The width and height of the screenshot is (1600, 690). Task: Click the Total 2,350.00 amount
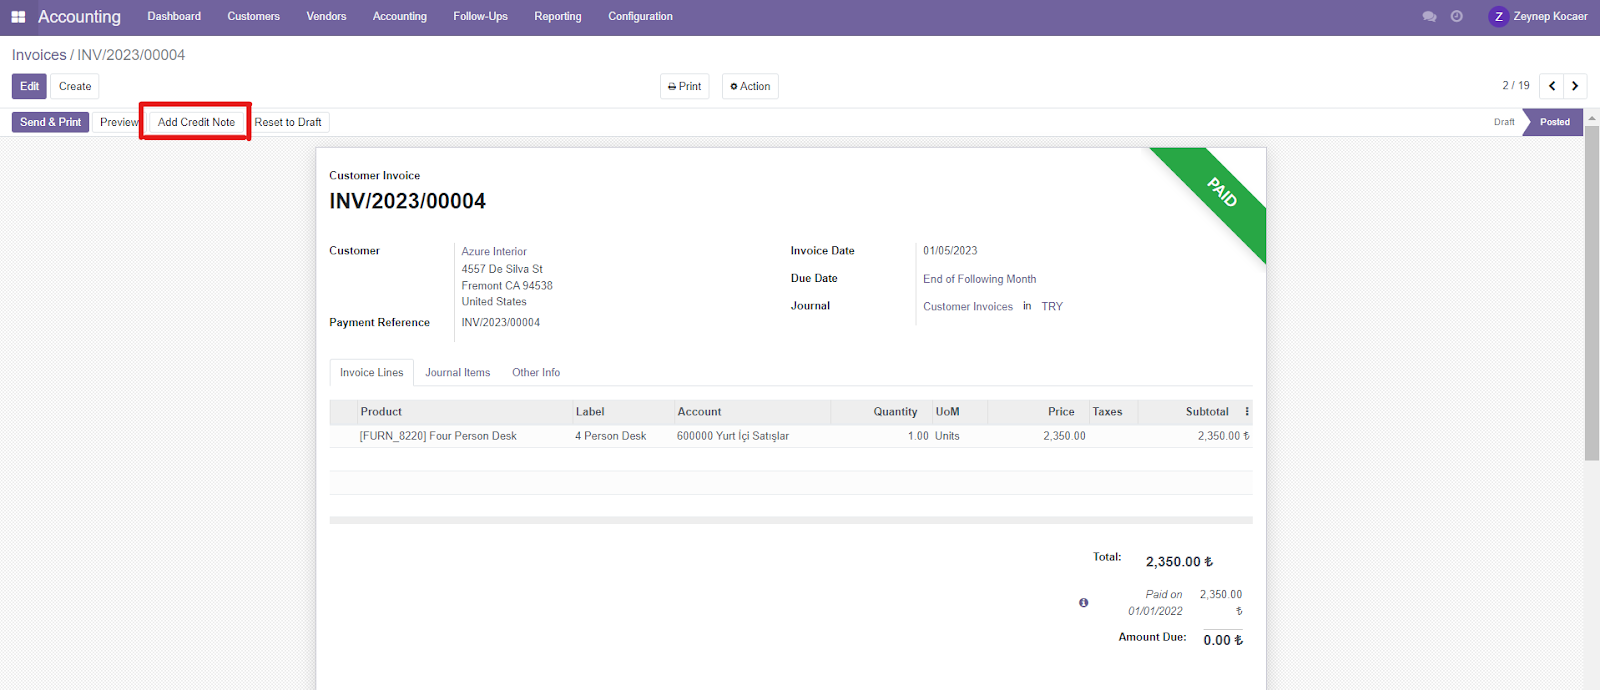[1179, 562]
